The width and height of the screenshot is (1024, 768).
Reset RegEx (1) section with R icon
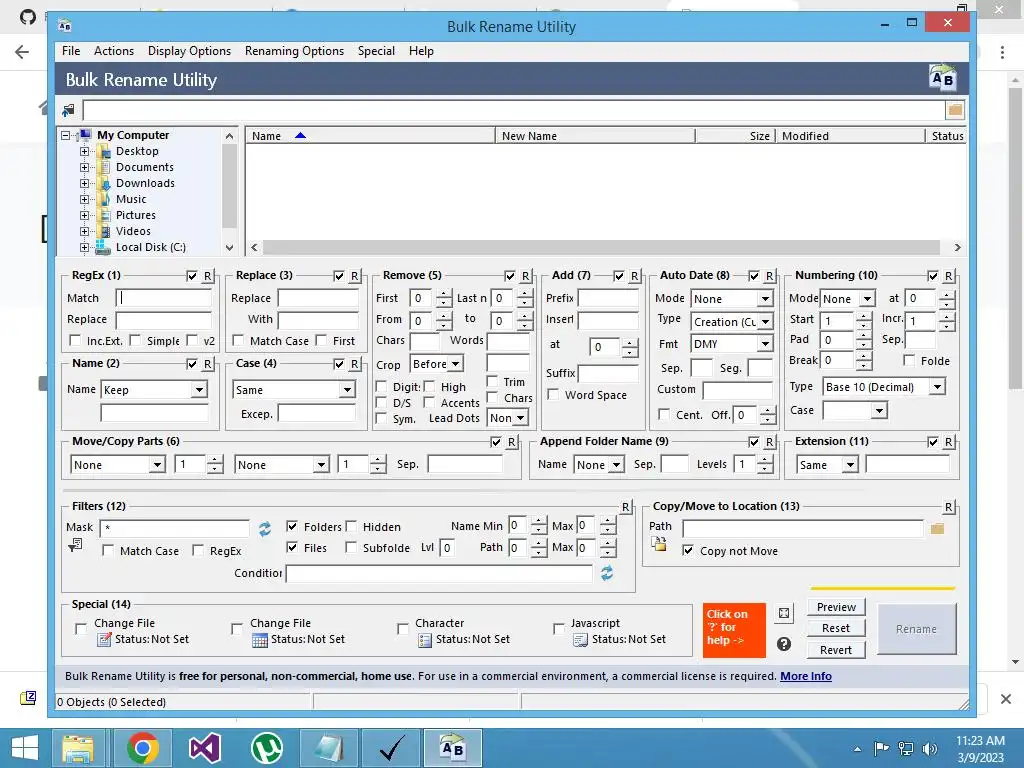point(208,276)
